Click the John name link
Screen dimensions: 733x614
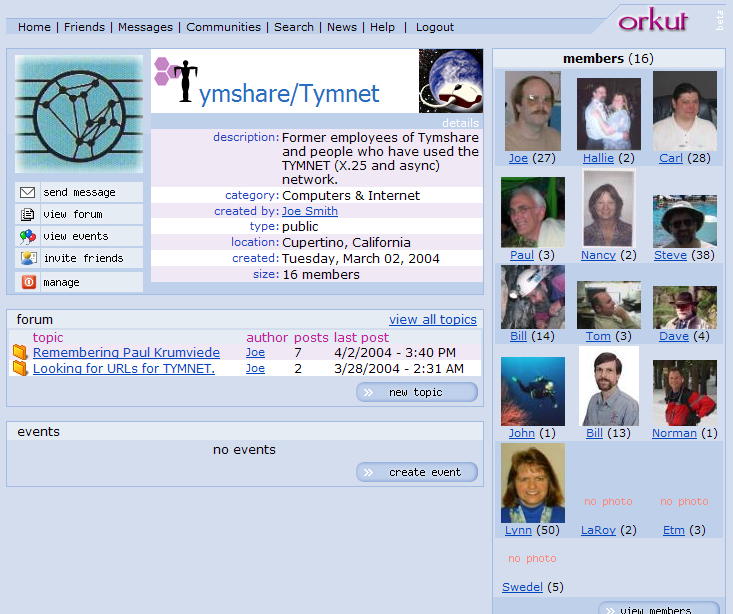click(522, 433)
